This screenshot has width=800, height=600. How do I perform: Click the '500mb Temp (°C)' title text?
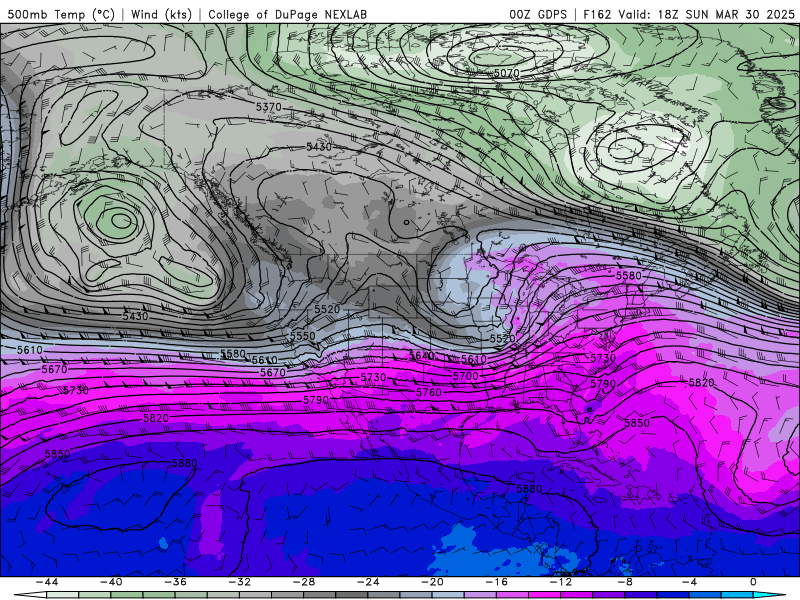coord(61,15)
